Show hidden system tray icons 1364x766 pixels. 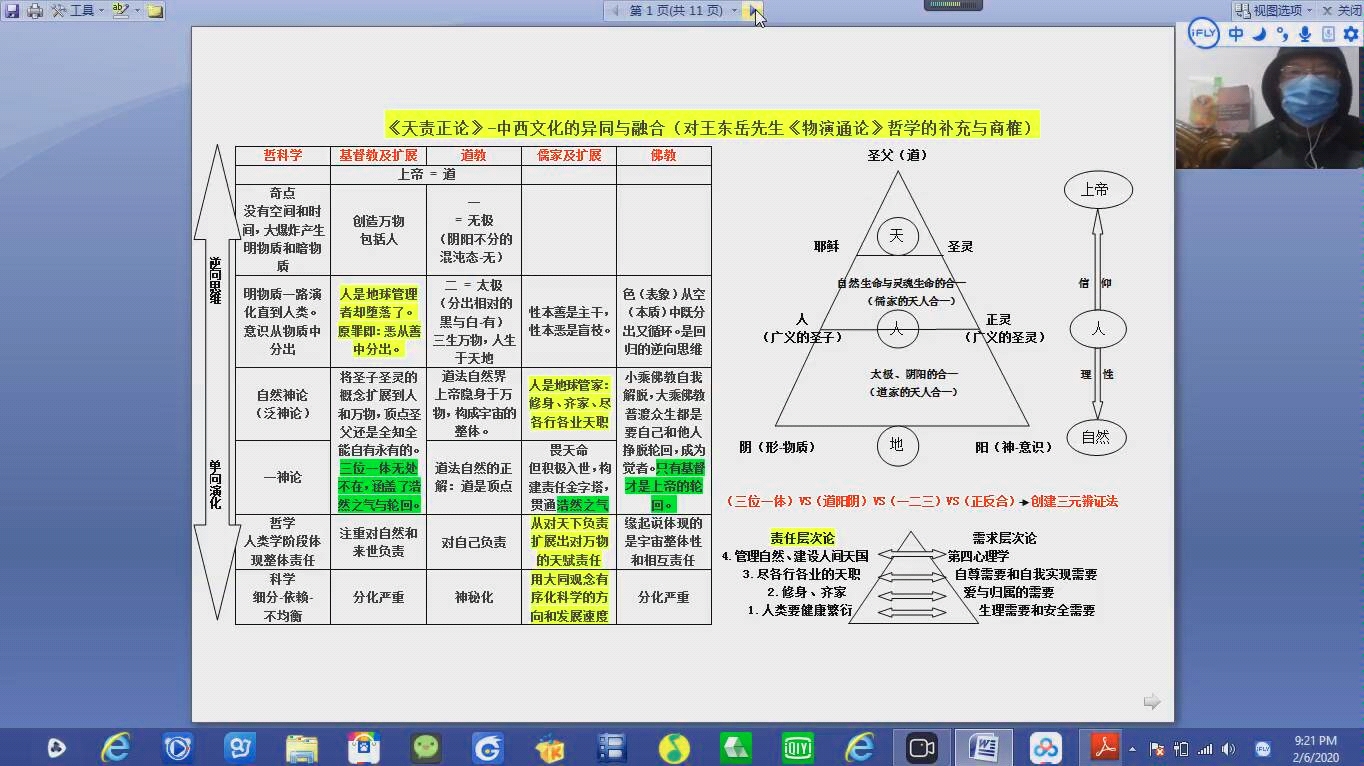[1133, 748]
